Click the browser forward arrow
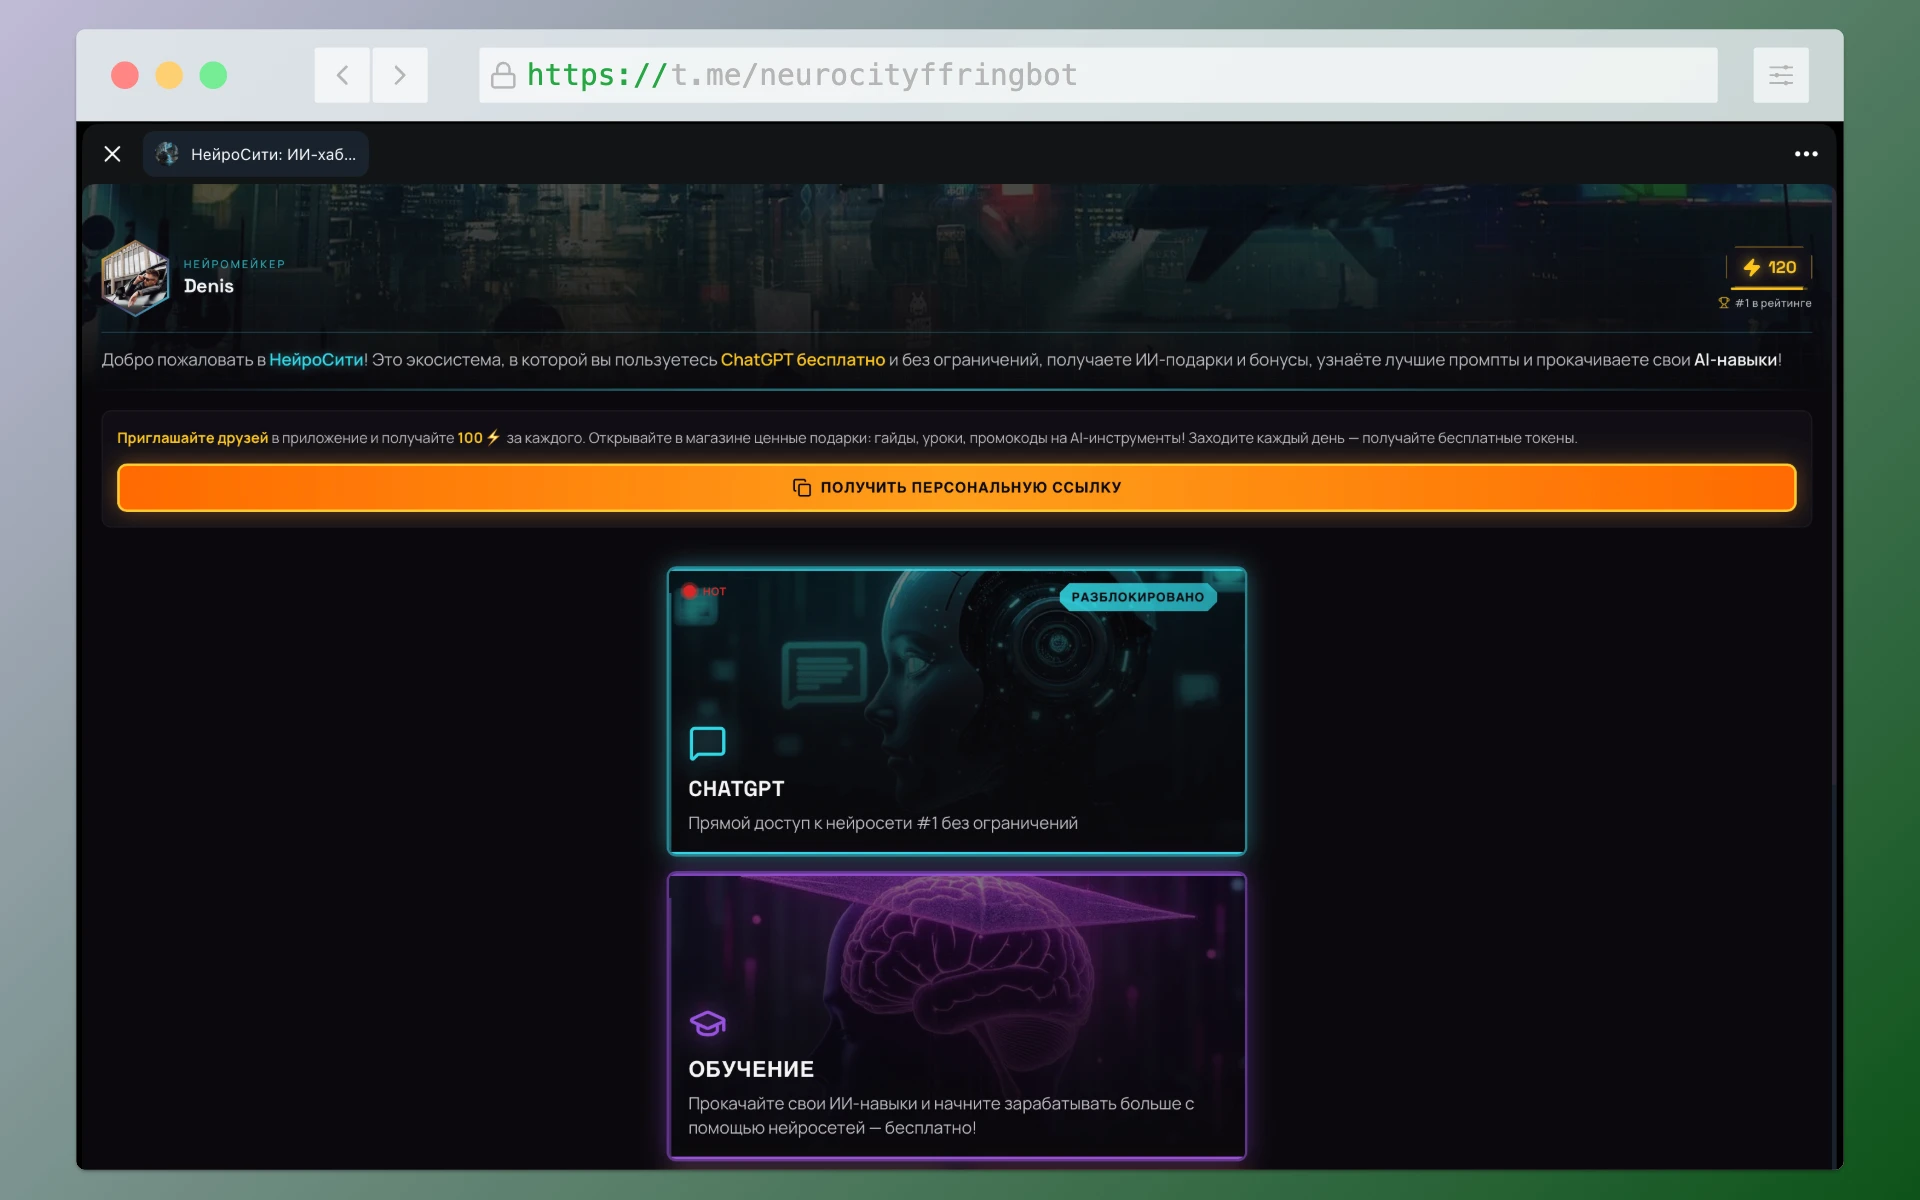 400,75
